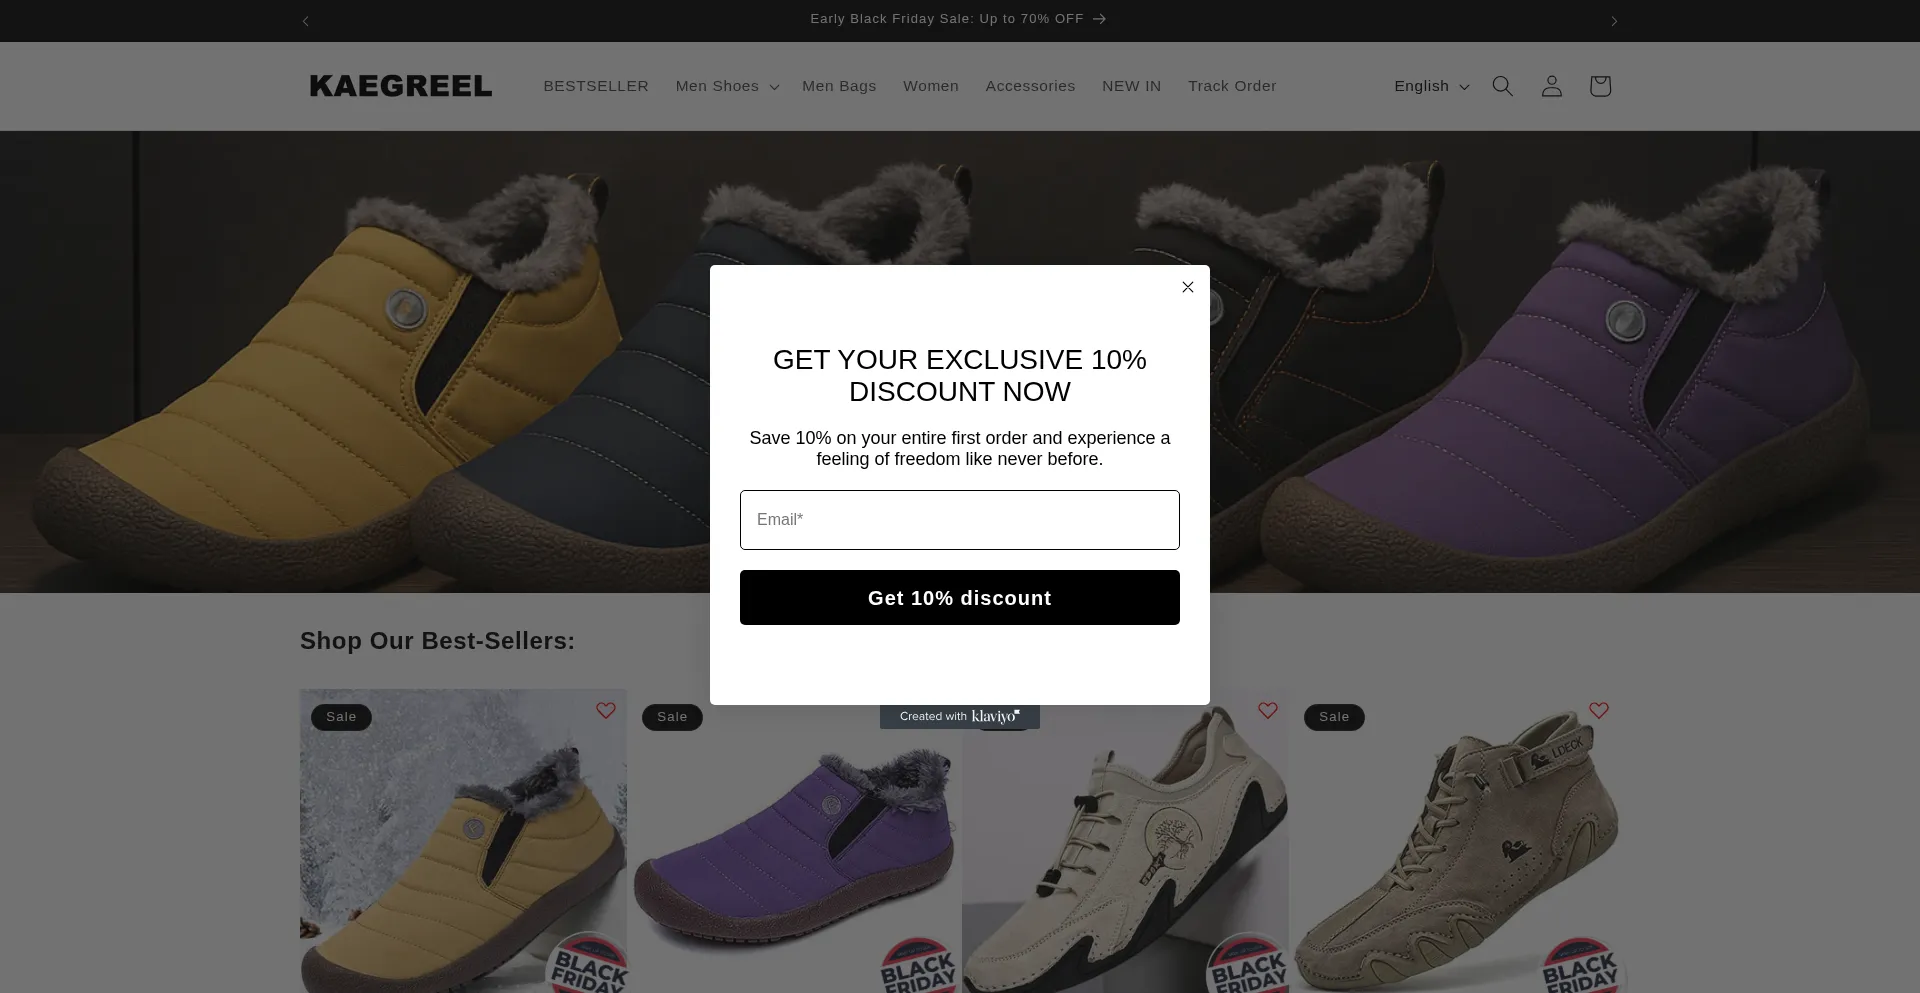The image size is (1920, 993).
Task: Click the Get 10% discount button
Action: coord(960,598)
